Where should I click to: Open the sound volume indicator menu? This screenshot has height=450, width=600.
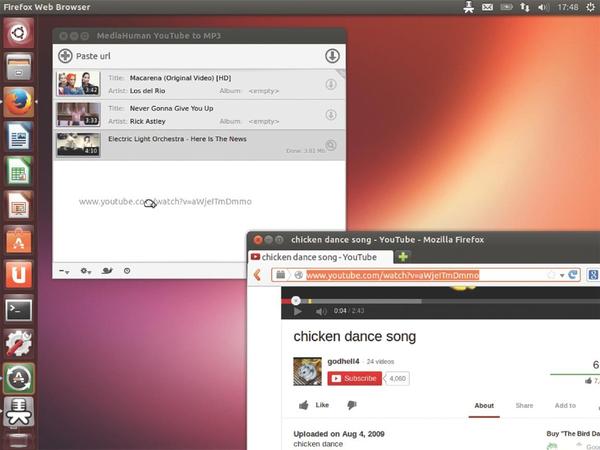[543, 7]
